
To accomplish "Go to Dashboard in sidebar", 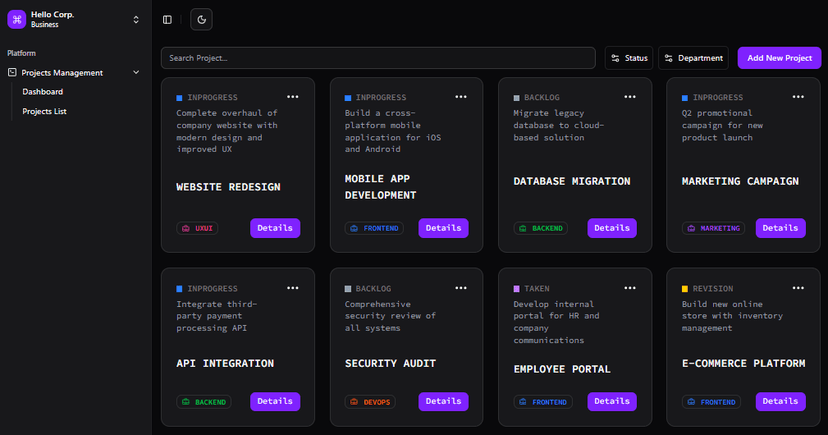I will 43,92.
